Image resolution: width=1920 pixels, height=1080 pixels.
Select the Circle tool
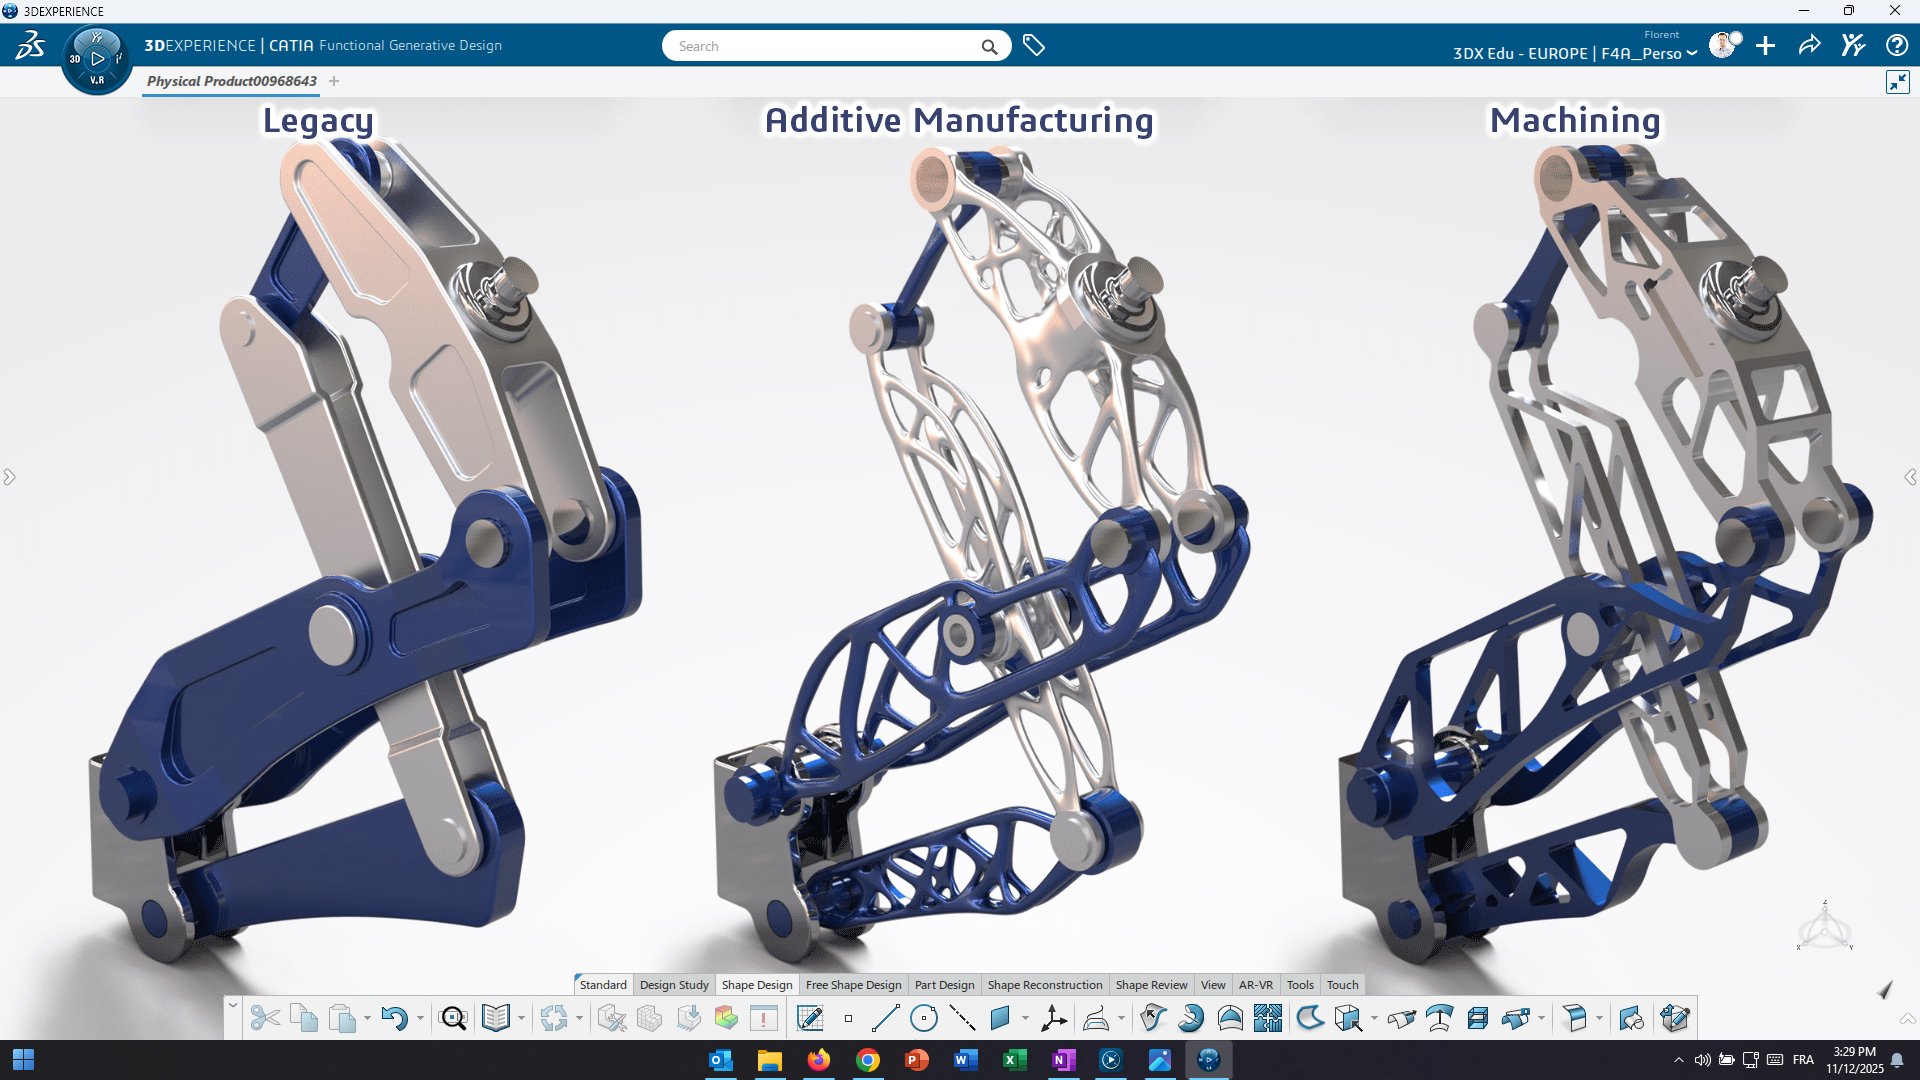click(x=924, y=1018)
